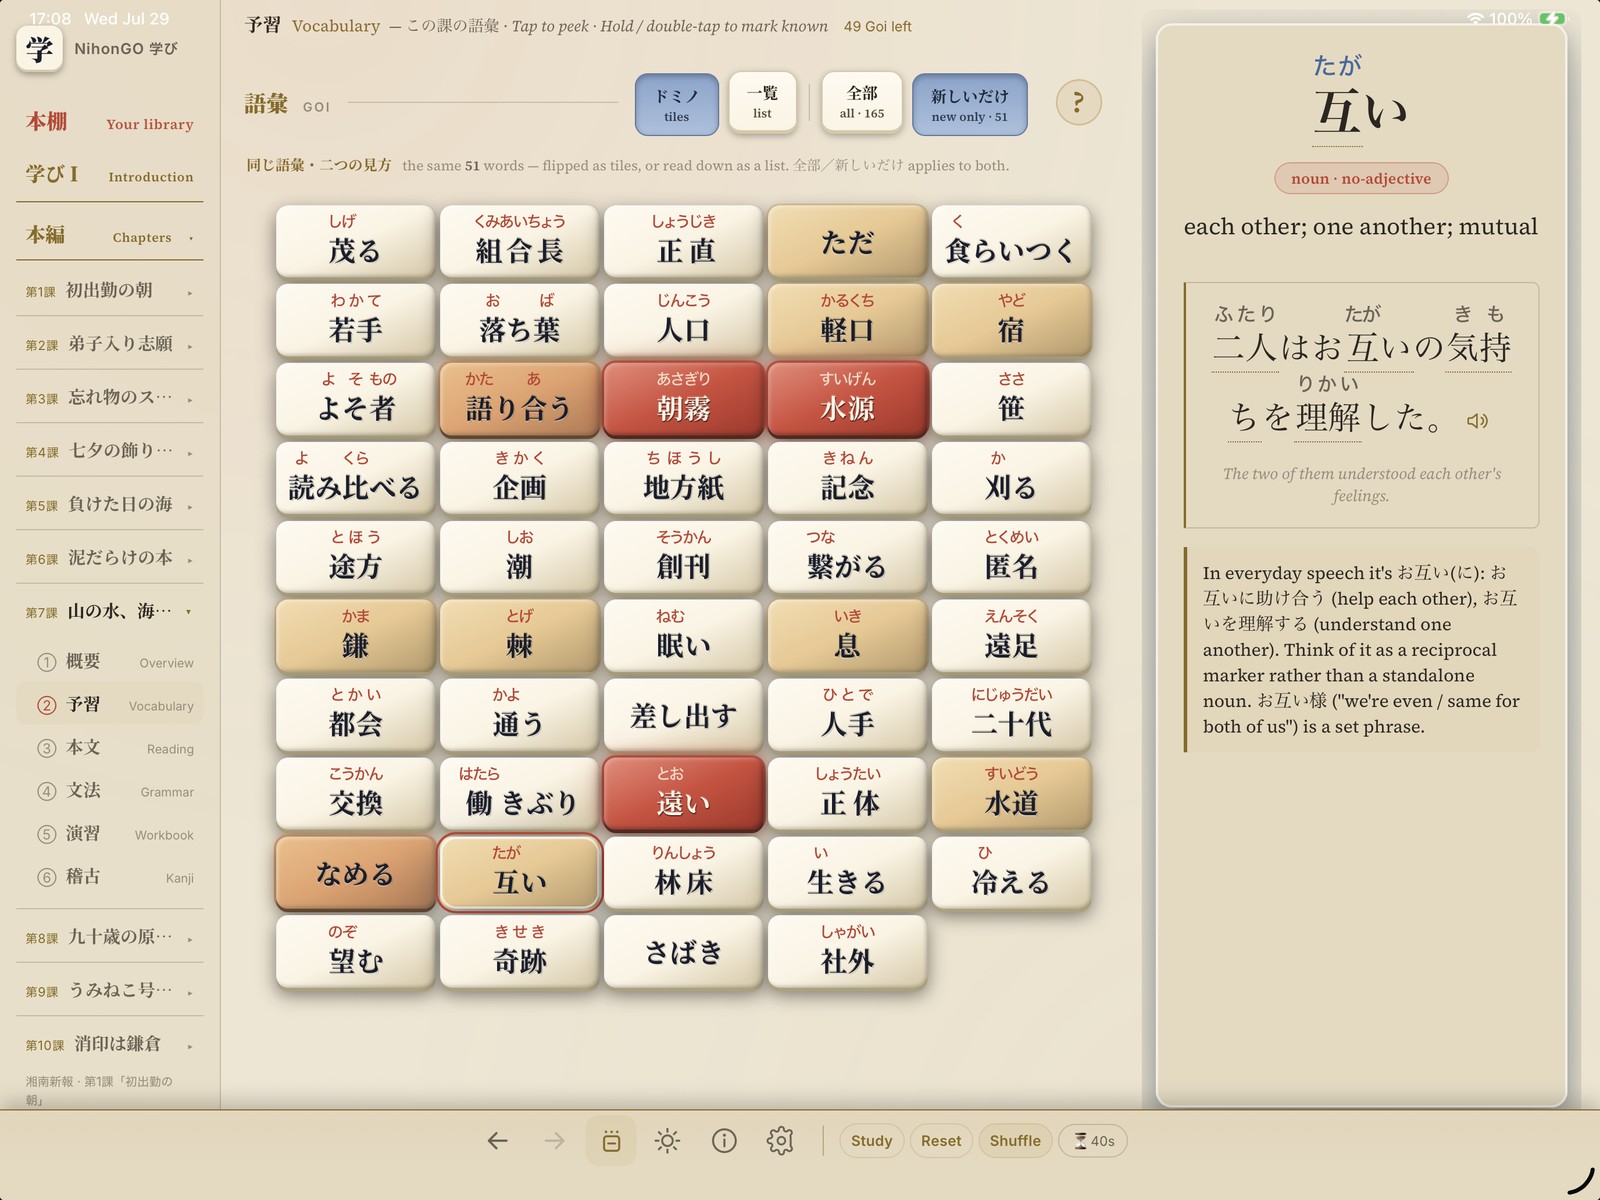The height and width of the screenshot is (1200, 1600).
Task: Expand chapter 第5課 負けた日の海
Action: pyautogui.click(x=110, y=505)
